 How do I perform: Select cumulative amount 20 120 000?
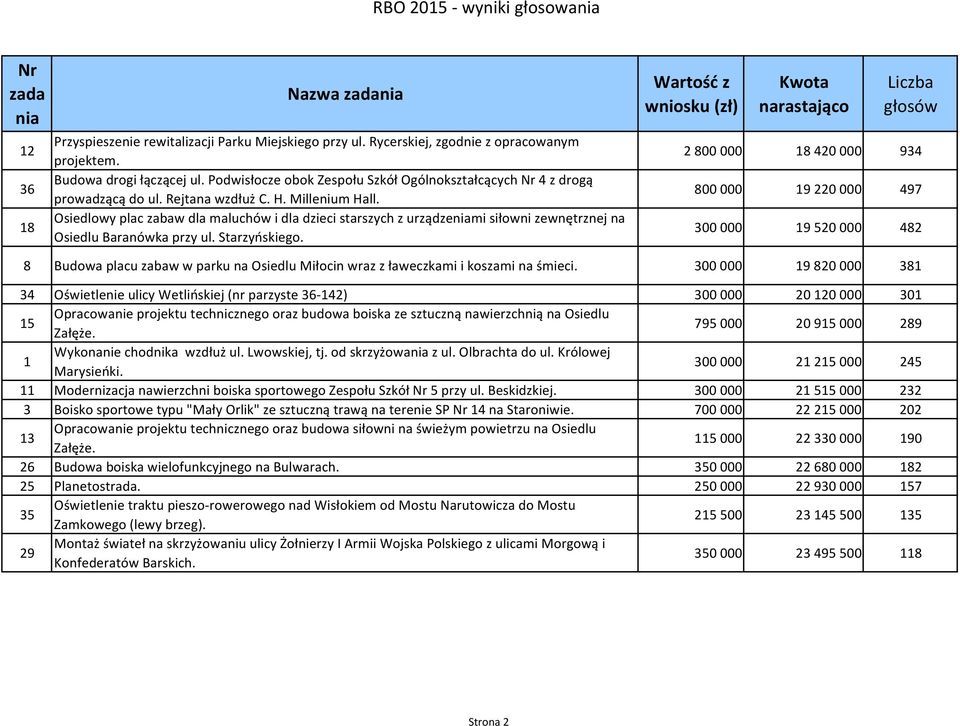pyautogui.click(x=828, y=294)
